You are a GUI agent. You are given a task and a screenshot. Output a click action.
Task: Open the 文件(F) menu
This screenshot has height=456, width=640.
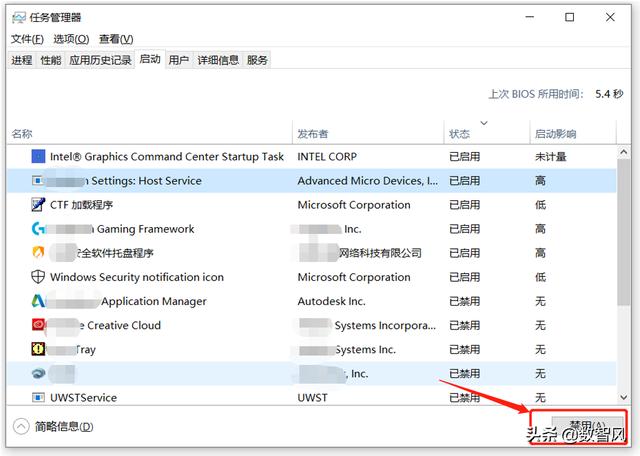27,39
